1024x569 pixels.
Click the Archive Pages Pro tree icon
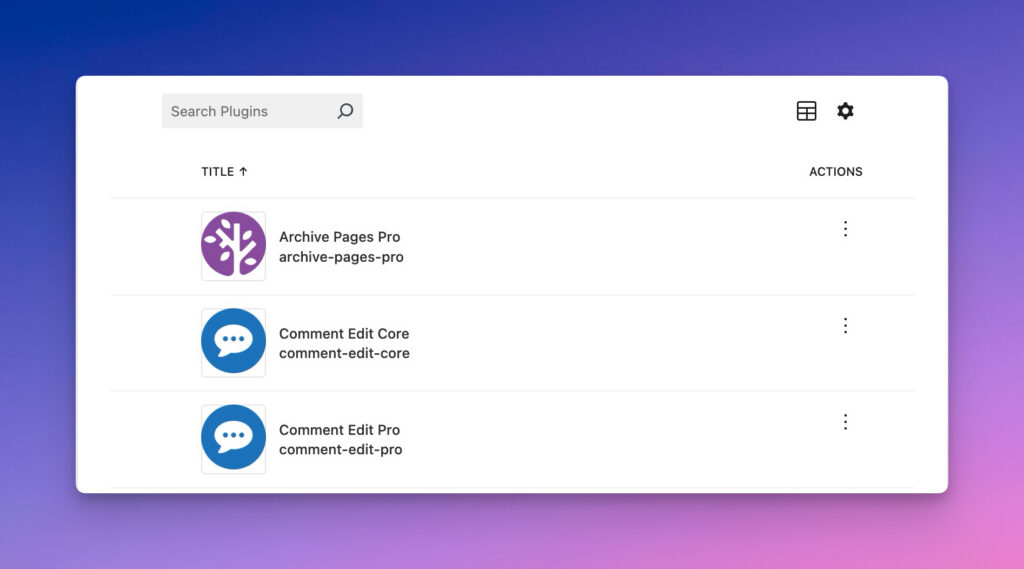tap(233, 246)
